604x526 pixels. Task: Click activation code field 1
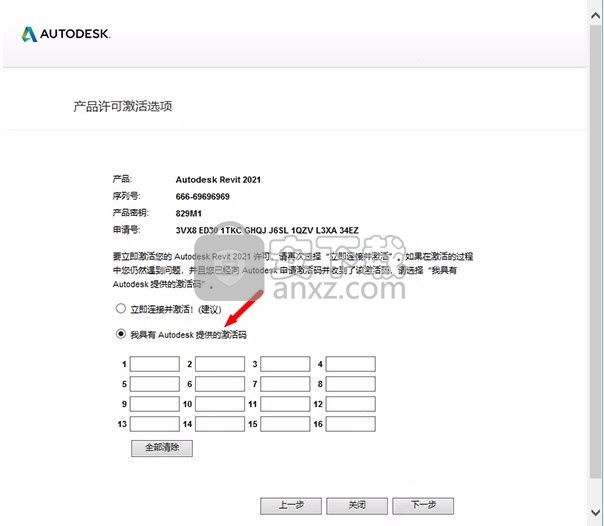(154, 364)
